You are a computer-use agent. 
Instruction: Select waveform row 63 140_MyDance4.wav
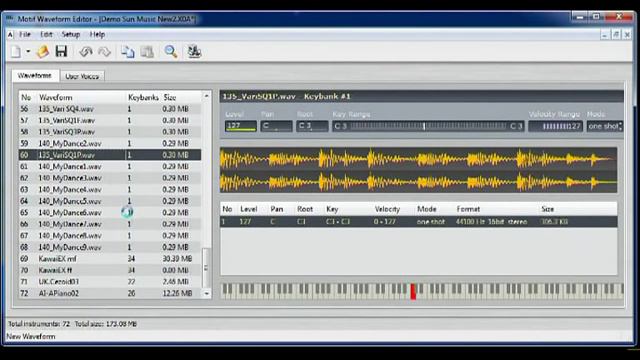point(110,190)
